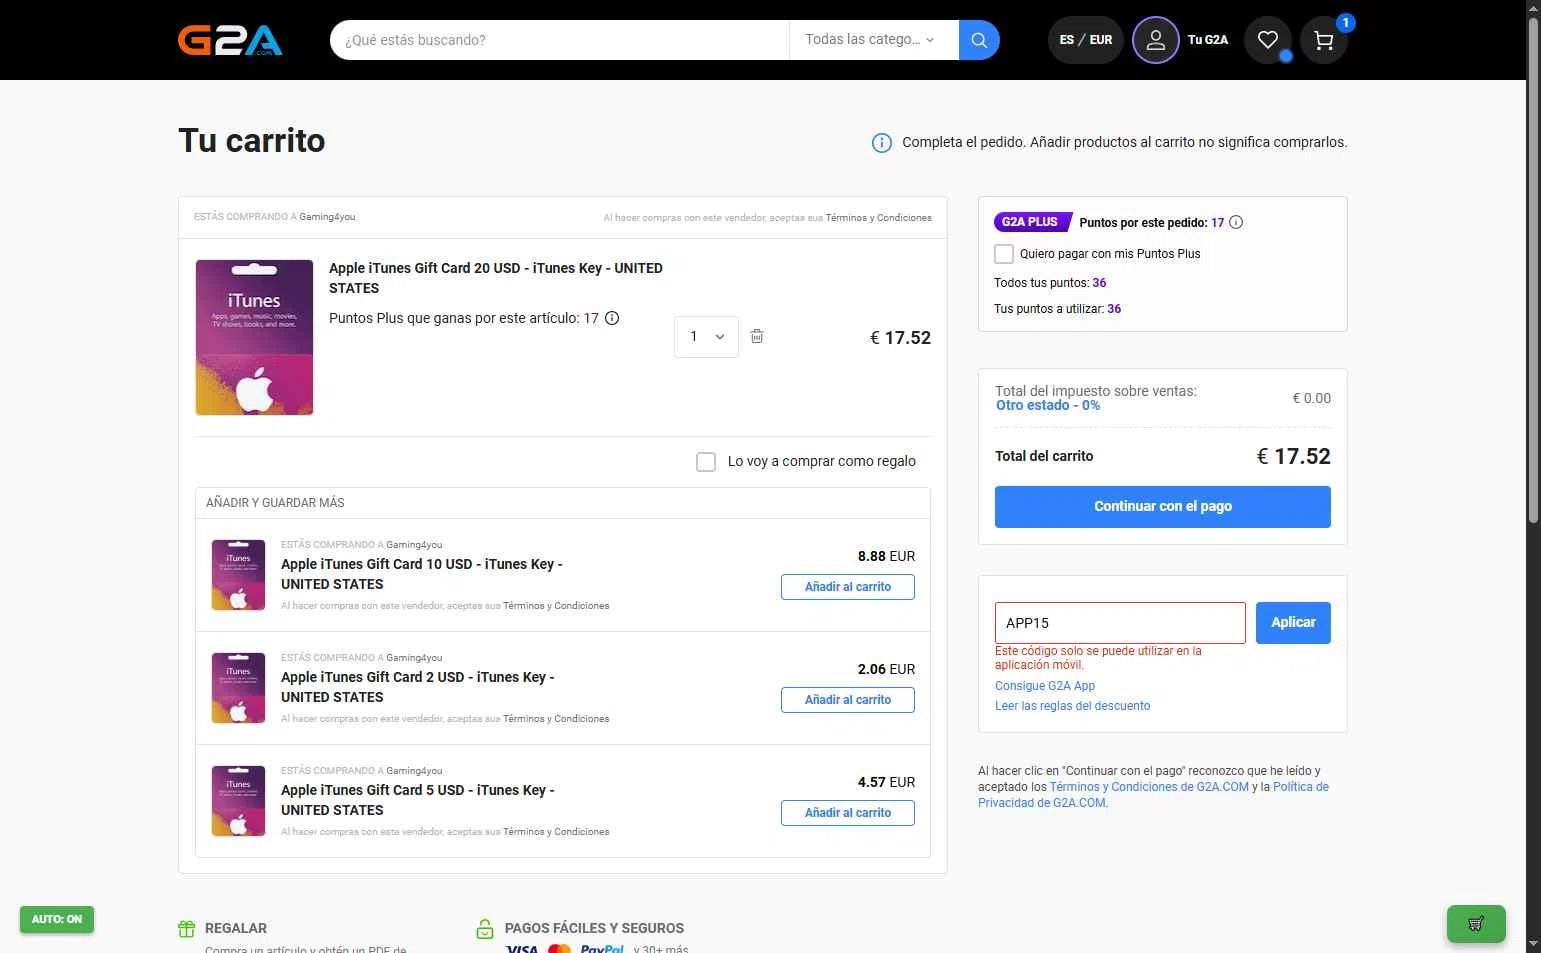Focus the discount code field containing APP15
This screenshot has width=1541, height=953.
tap(1120, 623)
